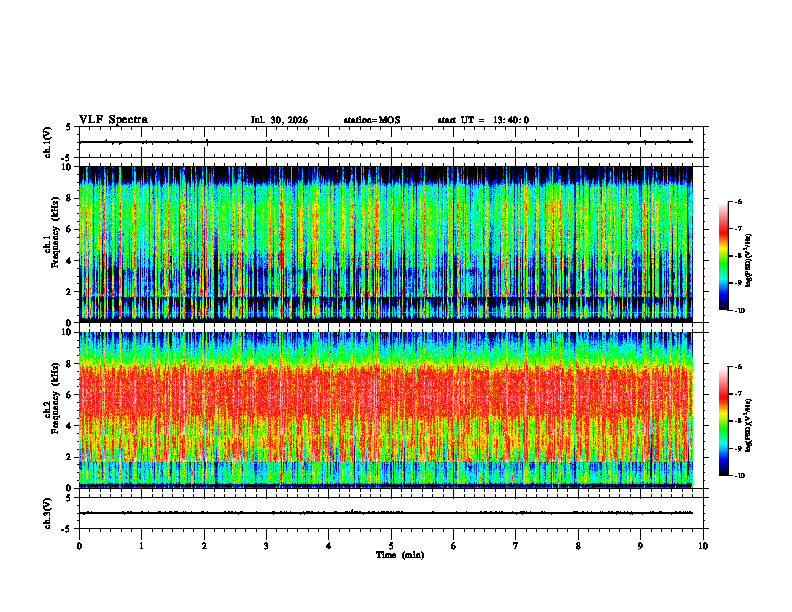Click the ch.3 voltage waveform trace
The width and height of the screenshot is (792, 612).
pyautogui.click(x=386, y=513)
